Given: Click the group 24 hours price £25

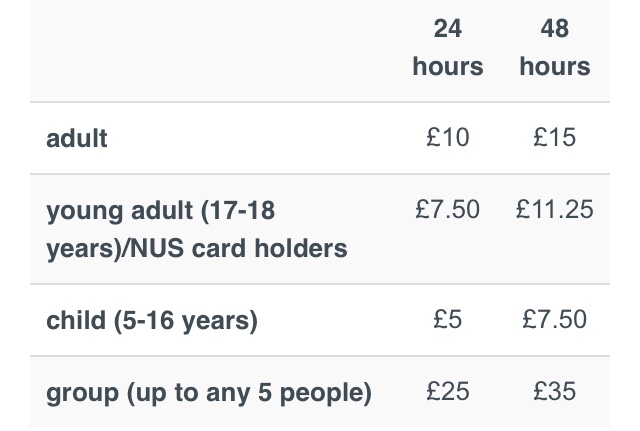Looking at the screenshot, I should tap(447, 392).
